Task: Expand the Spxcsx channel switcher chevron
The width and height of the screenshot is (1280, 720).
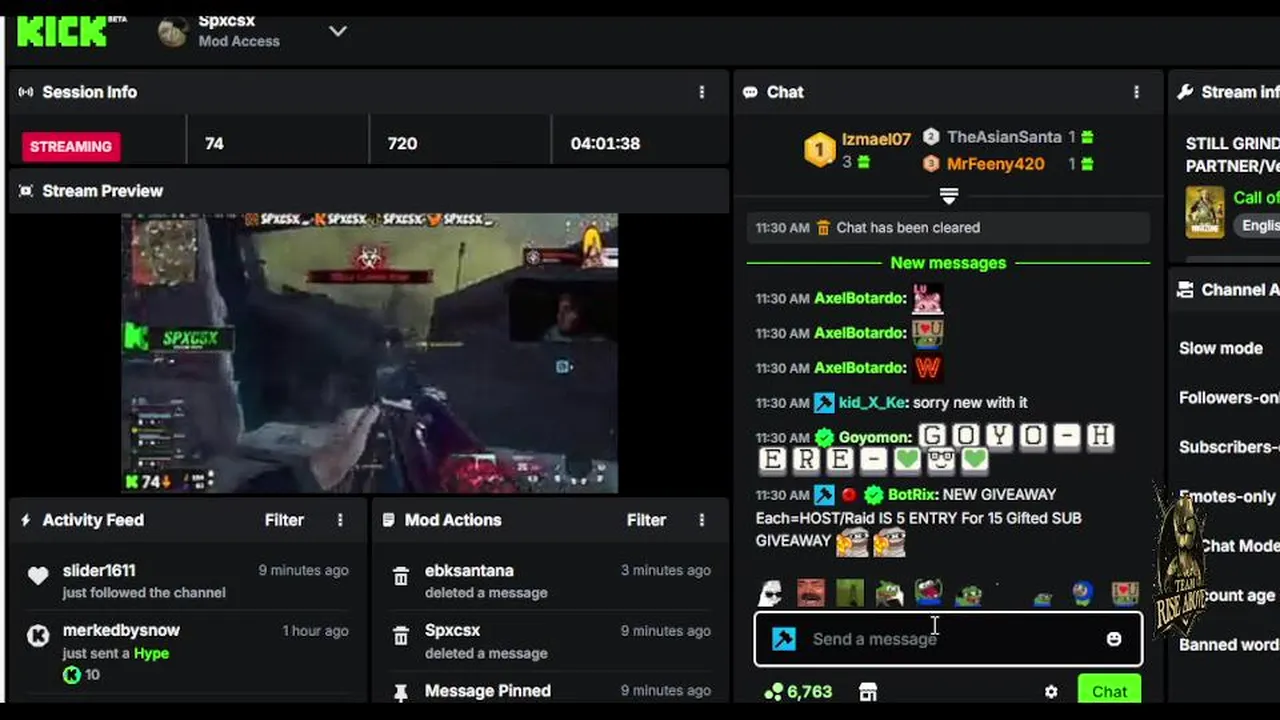Action: click(x=338, y=31)
